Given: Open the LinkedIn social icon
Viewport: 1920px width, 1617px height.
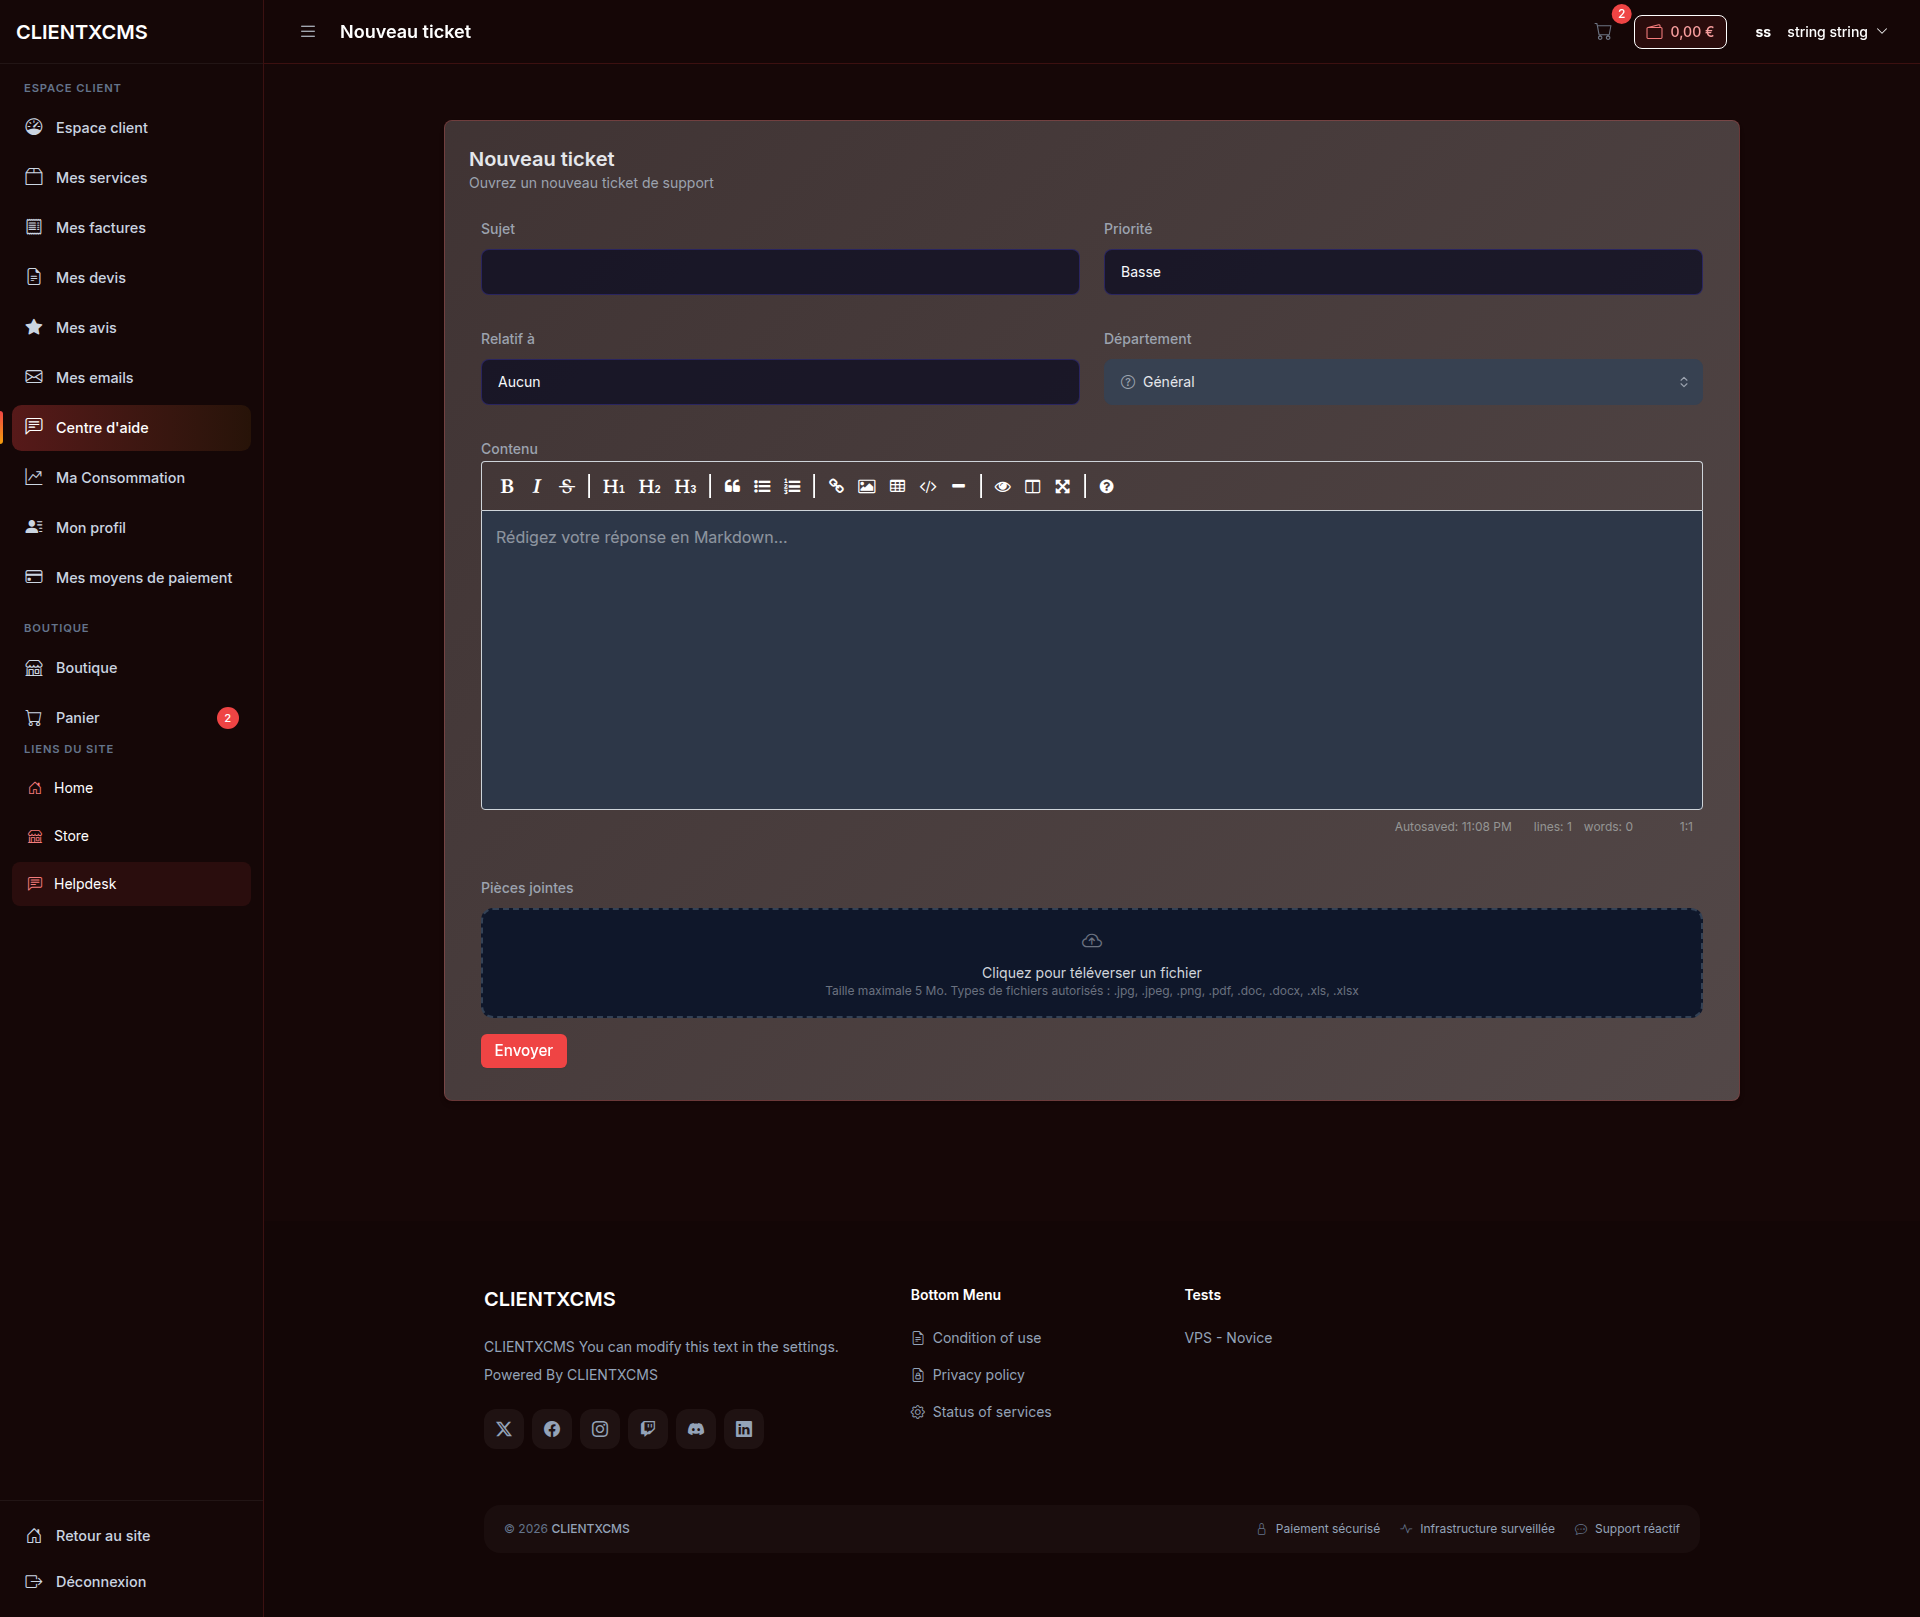Looking at the screenshot, I should (x=744, y=1429).
